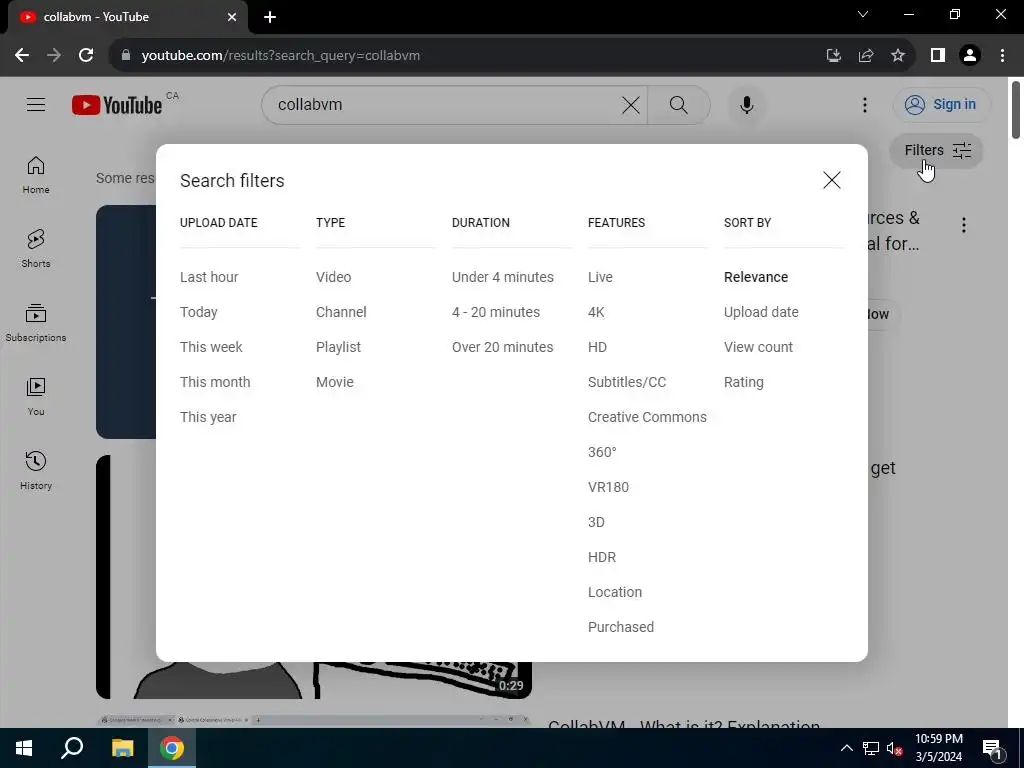The width and height of the screenshot is (1024, 768).
Task: Select Playlist type filter
Action: tap(338, 347)
